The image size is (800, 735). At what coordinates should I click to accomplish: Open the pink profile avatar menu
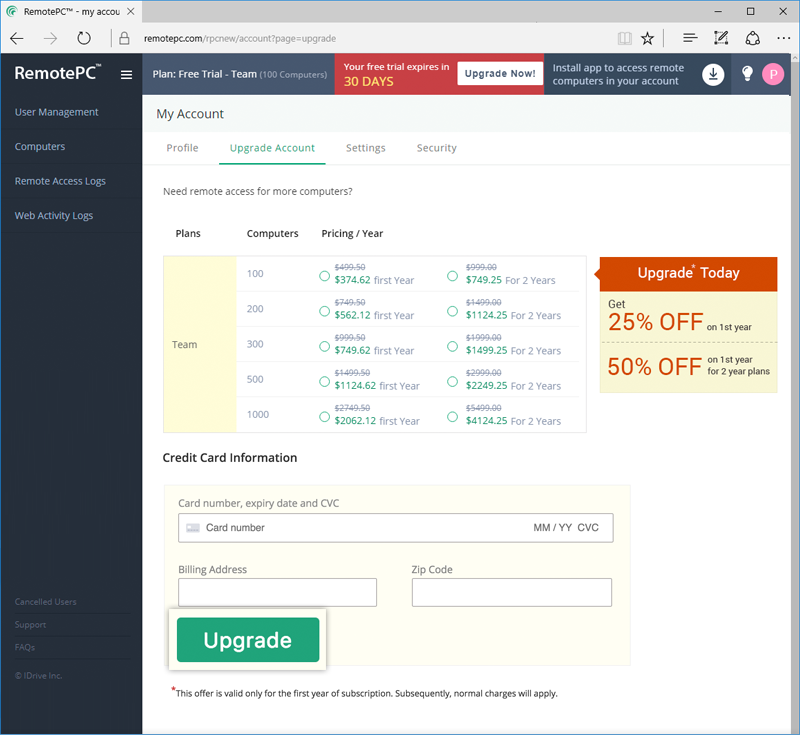(x=773, y=74)
